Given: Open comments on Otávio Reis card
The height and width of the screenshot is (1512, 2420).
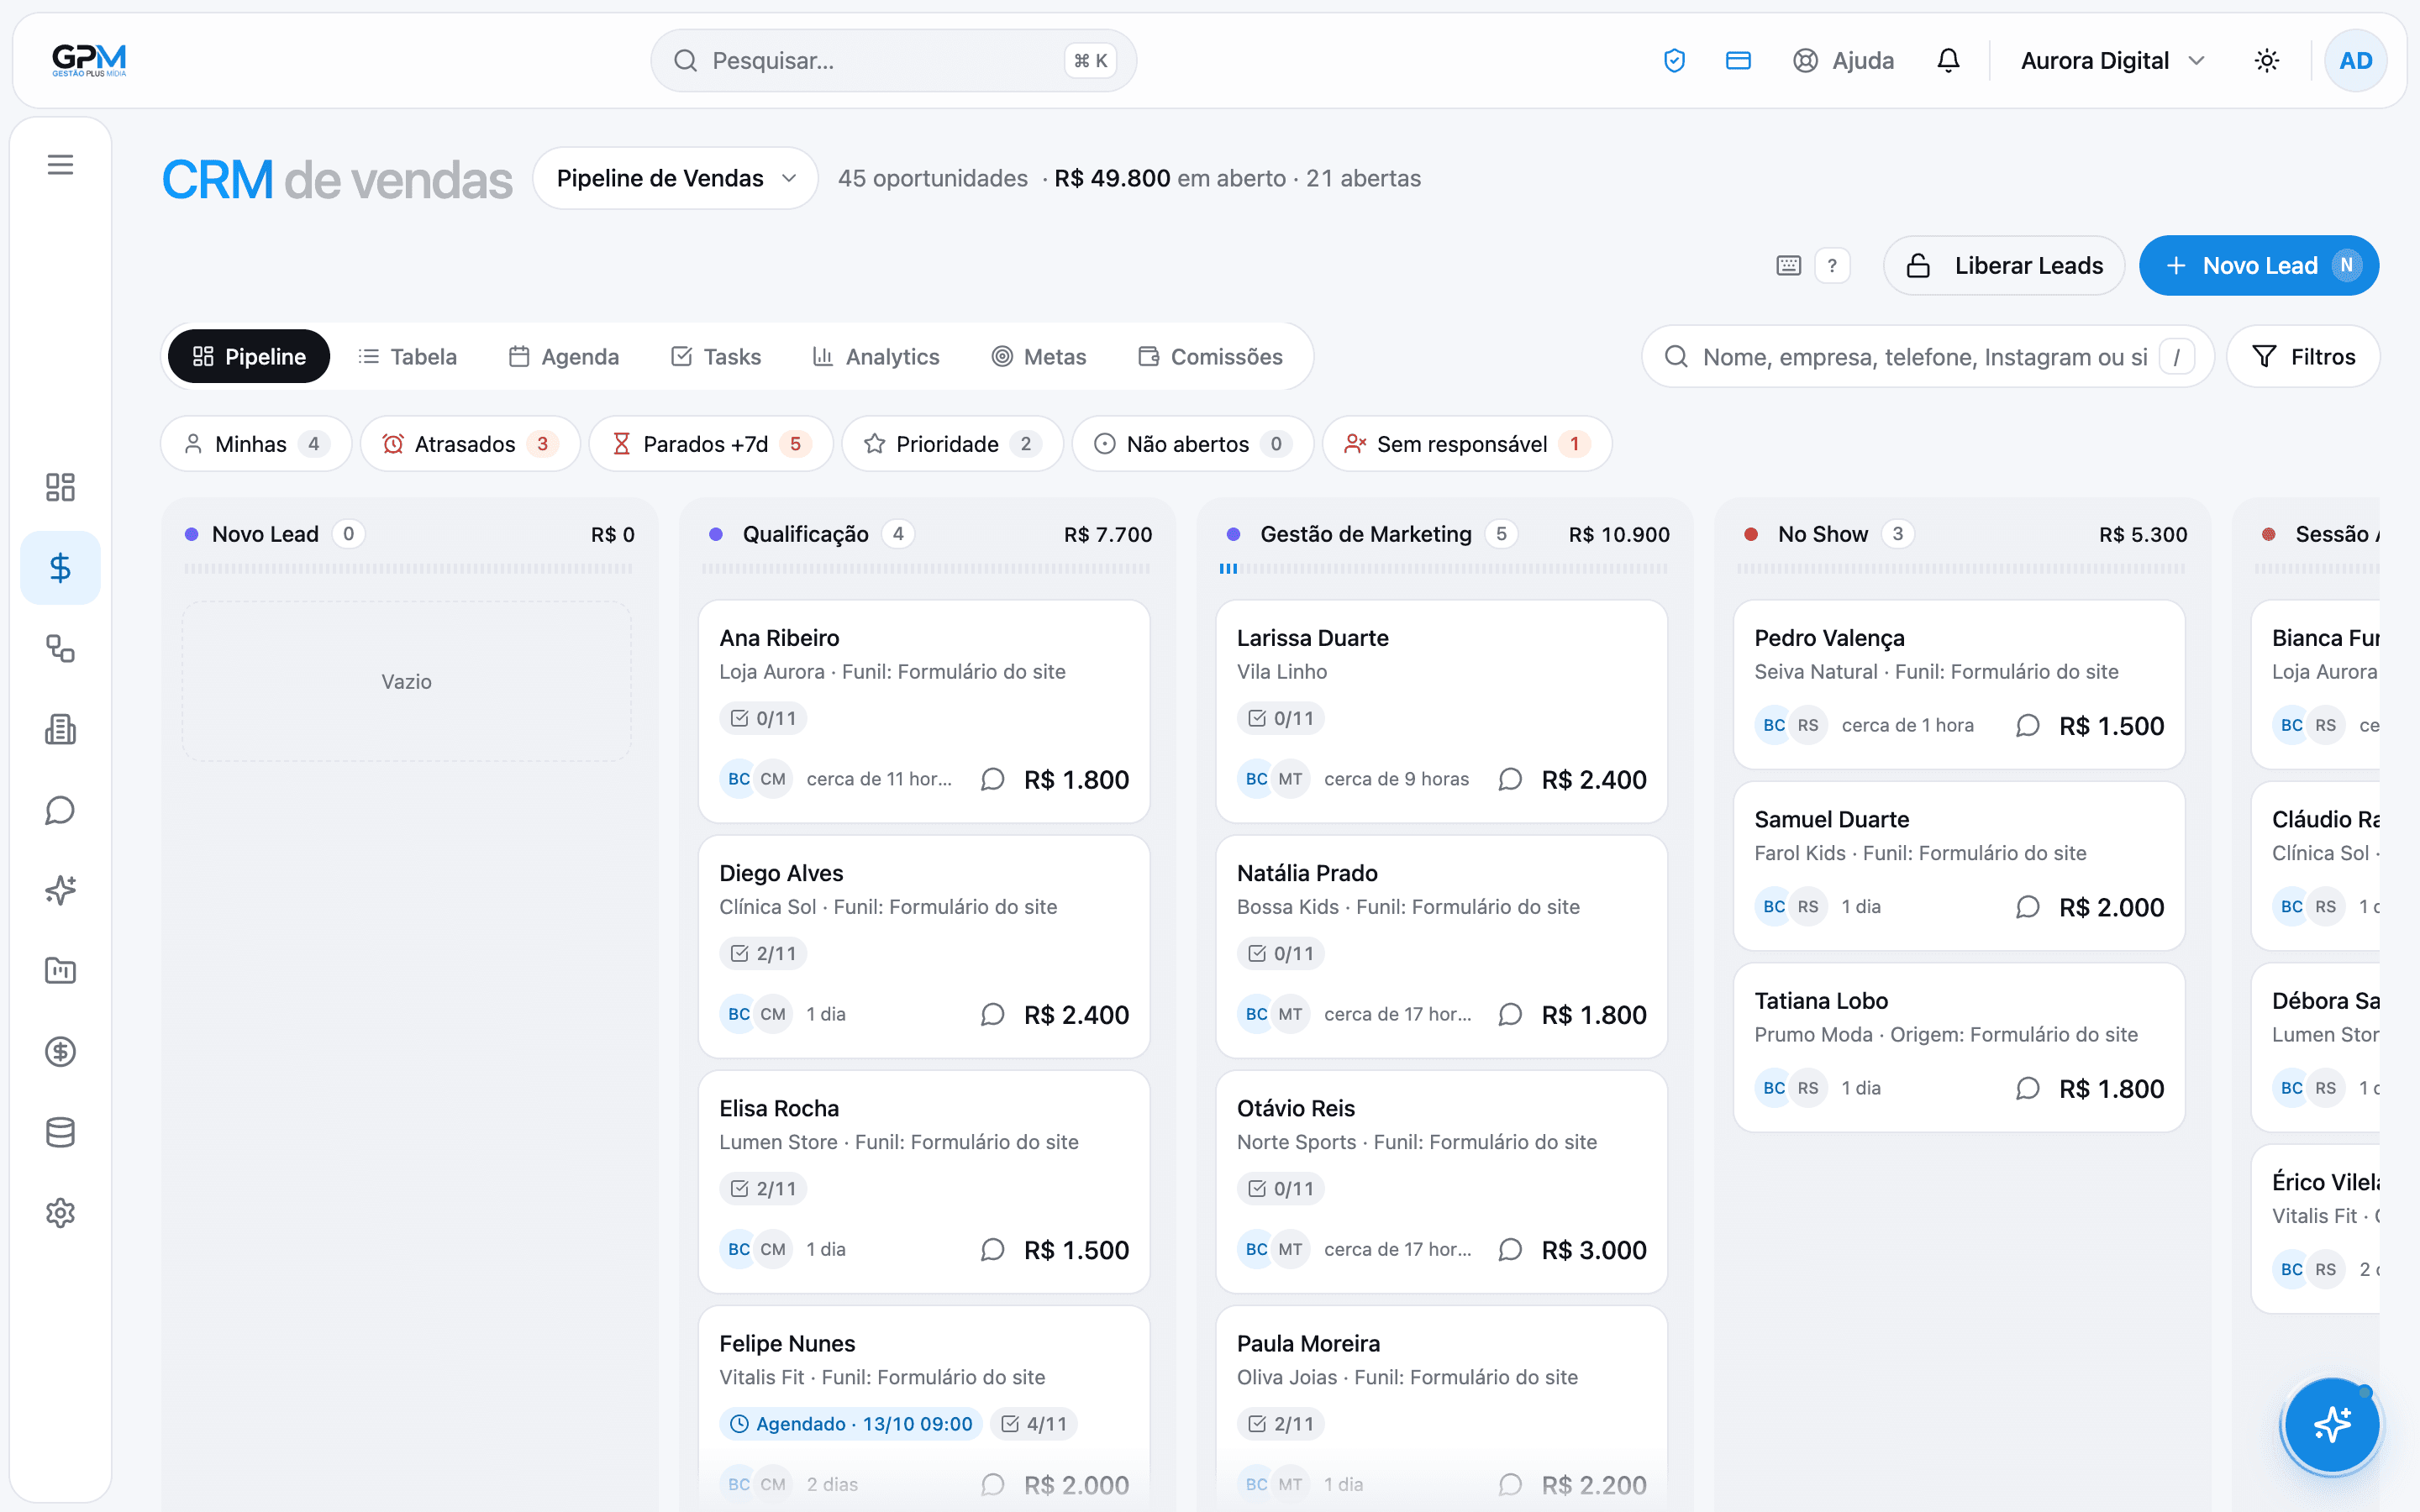Looking at the screenshot, I should (x=1510, y=1250).
